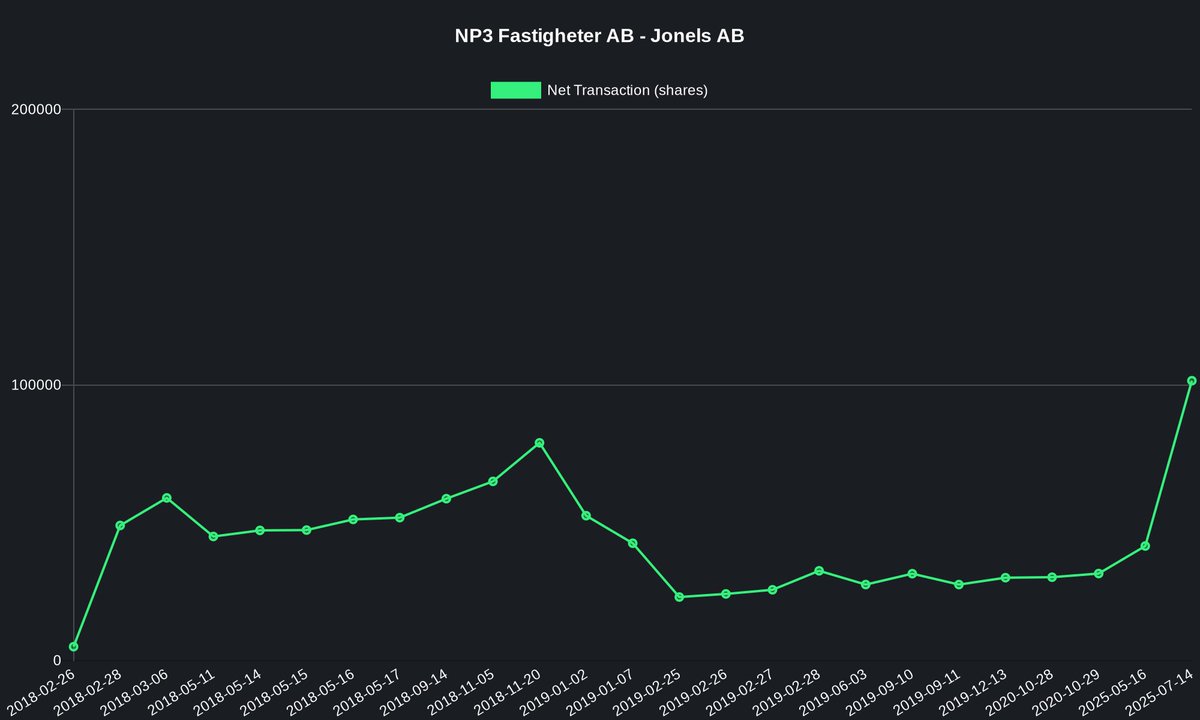The image size is (1200, 720).
Task: Select data point for 2018-09-14
Action: coord(446,499)
